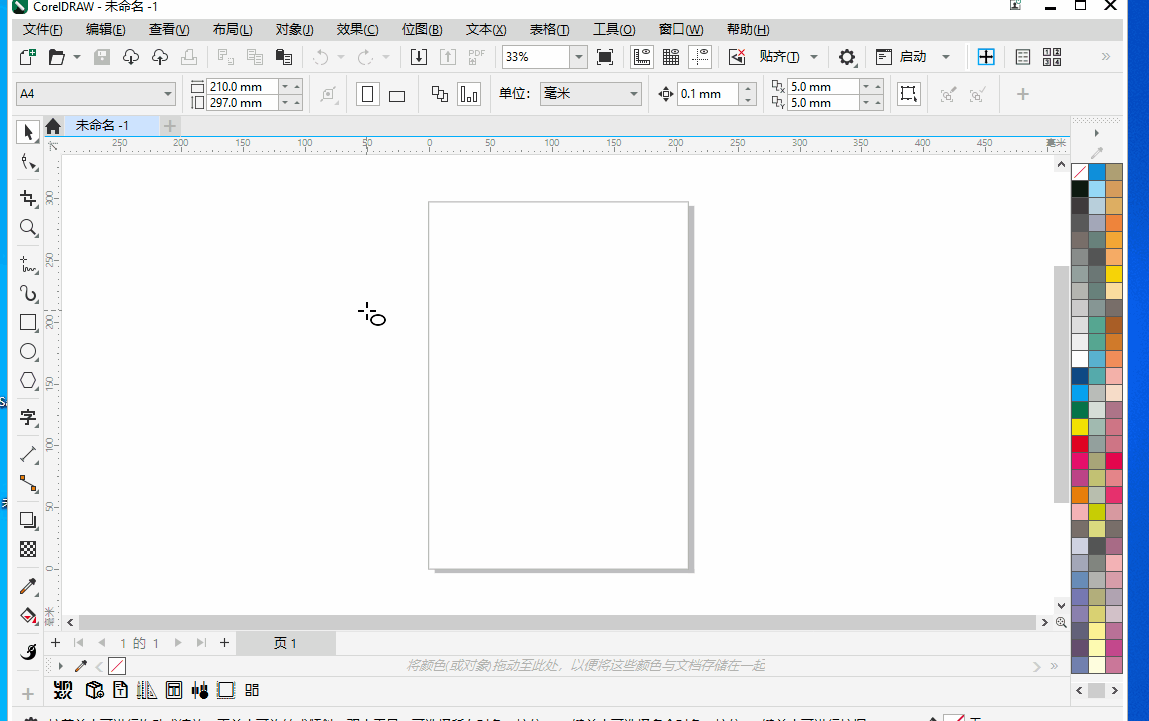Open the 效果 (Effects) menu
1149x721 pixels.
tap(357, 30)
